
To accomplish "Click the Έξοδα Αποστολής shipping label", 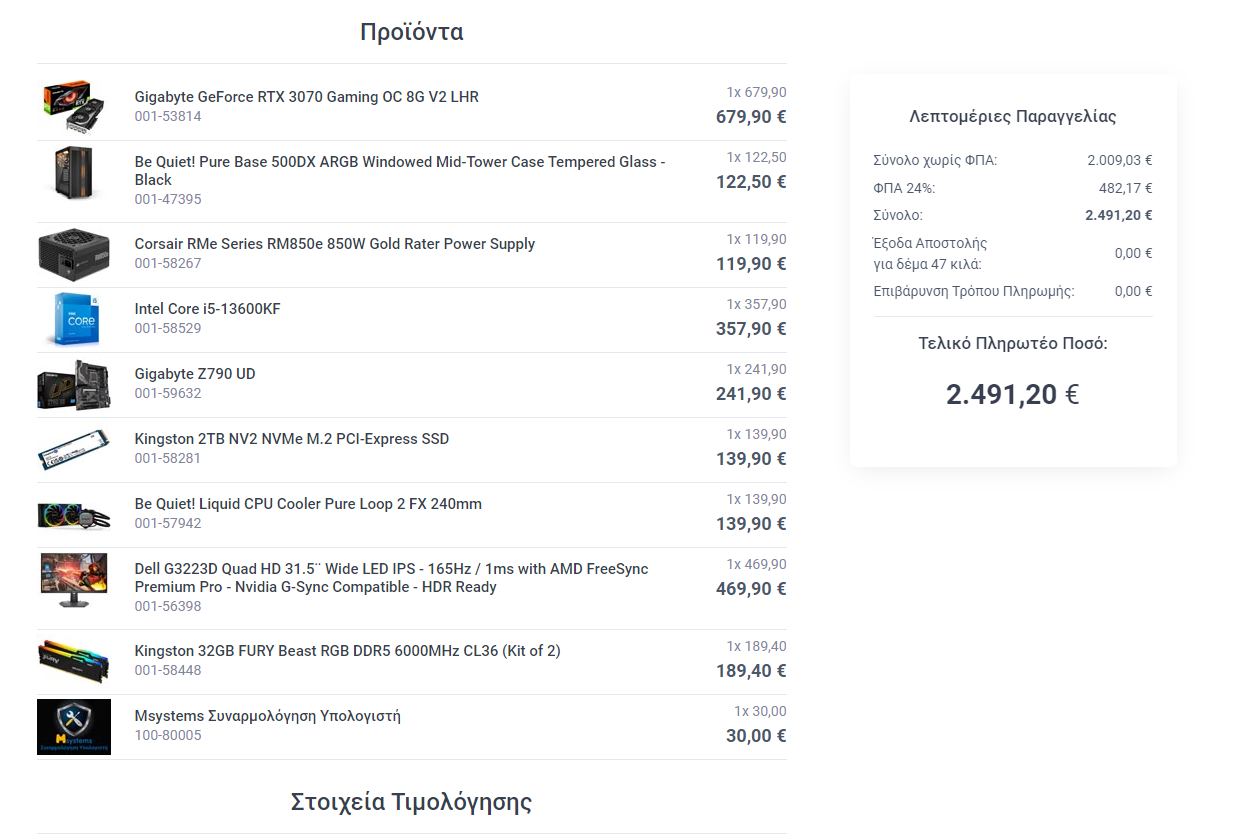I will pos(930,253).
